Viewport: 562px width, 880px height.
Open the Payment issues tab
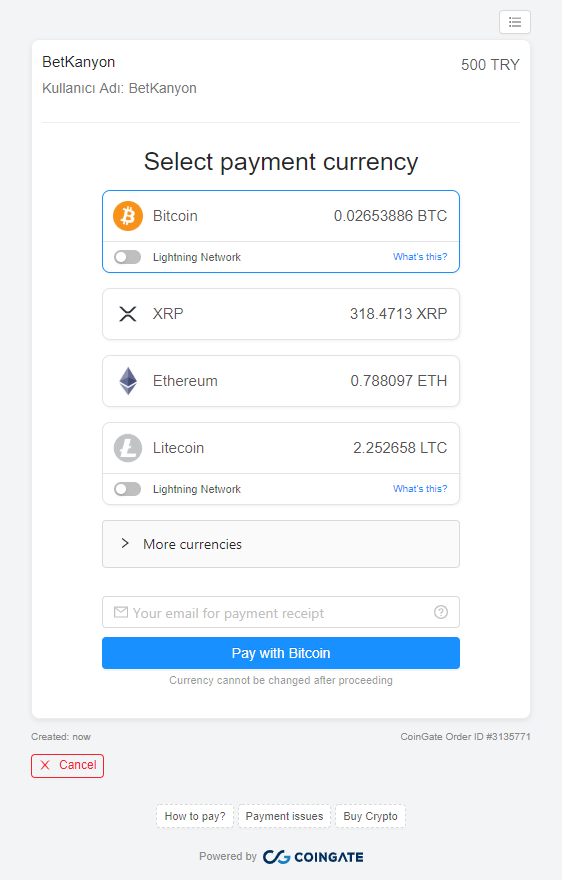tap(284, 816)
